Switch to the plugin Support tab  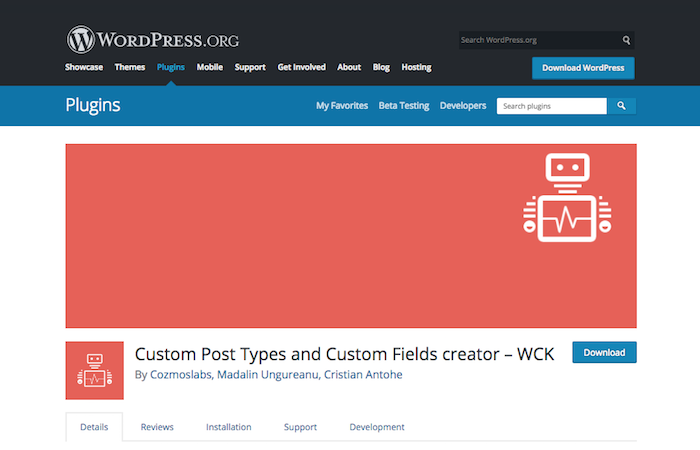pyautogui.click(x=300, y=427)
